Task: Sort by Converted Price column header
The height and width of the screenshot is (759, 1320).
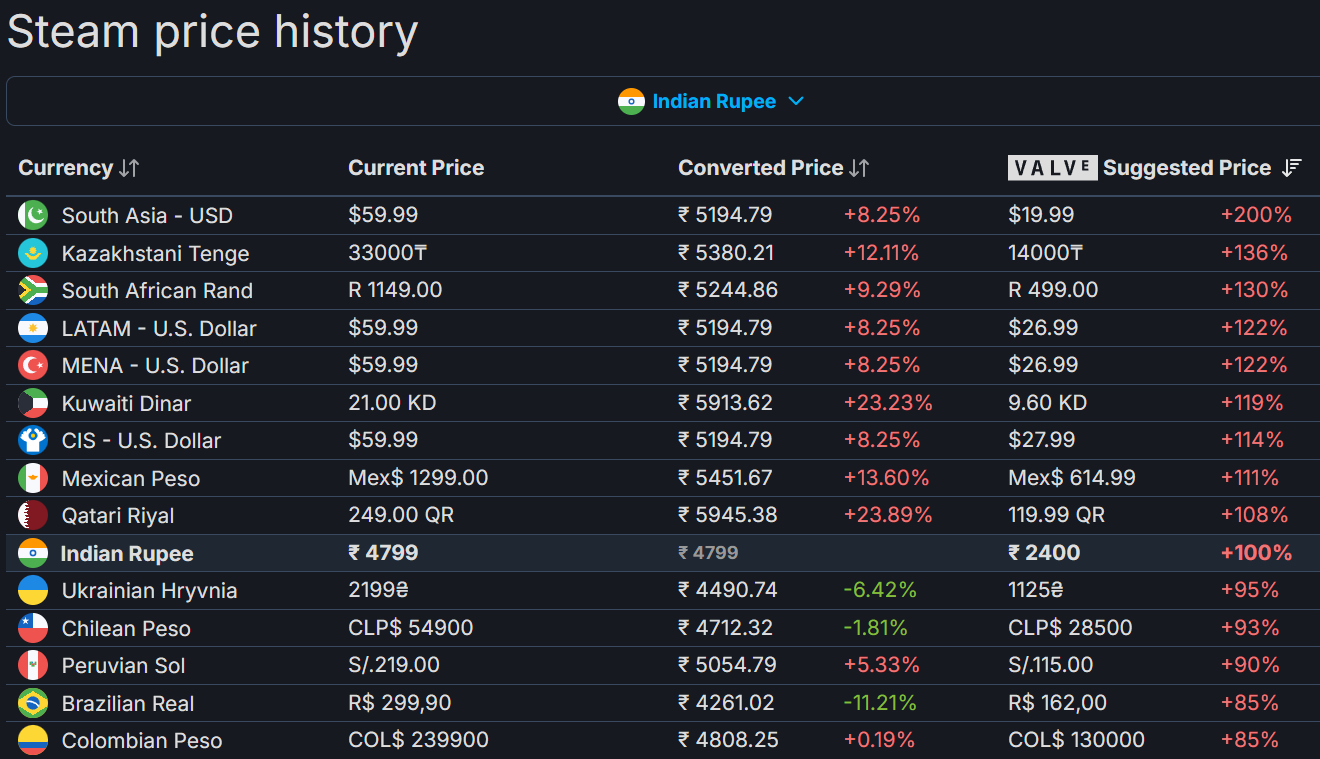Action: (x=774, y=168)
